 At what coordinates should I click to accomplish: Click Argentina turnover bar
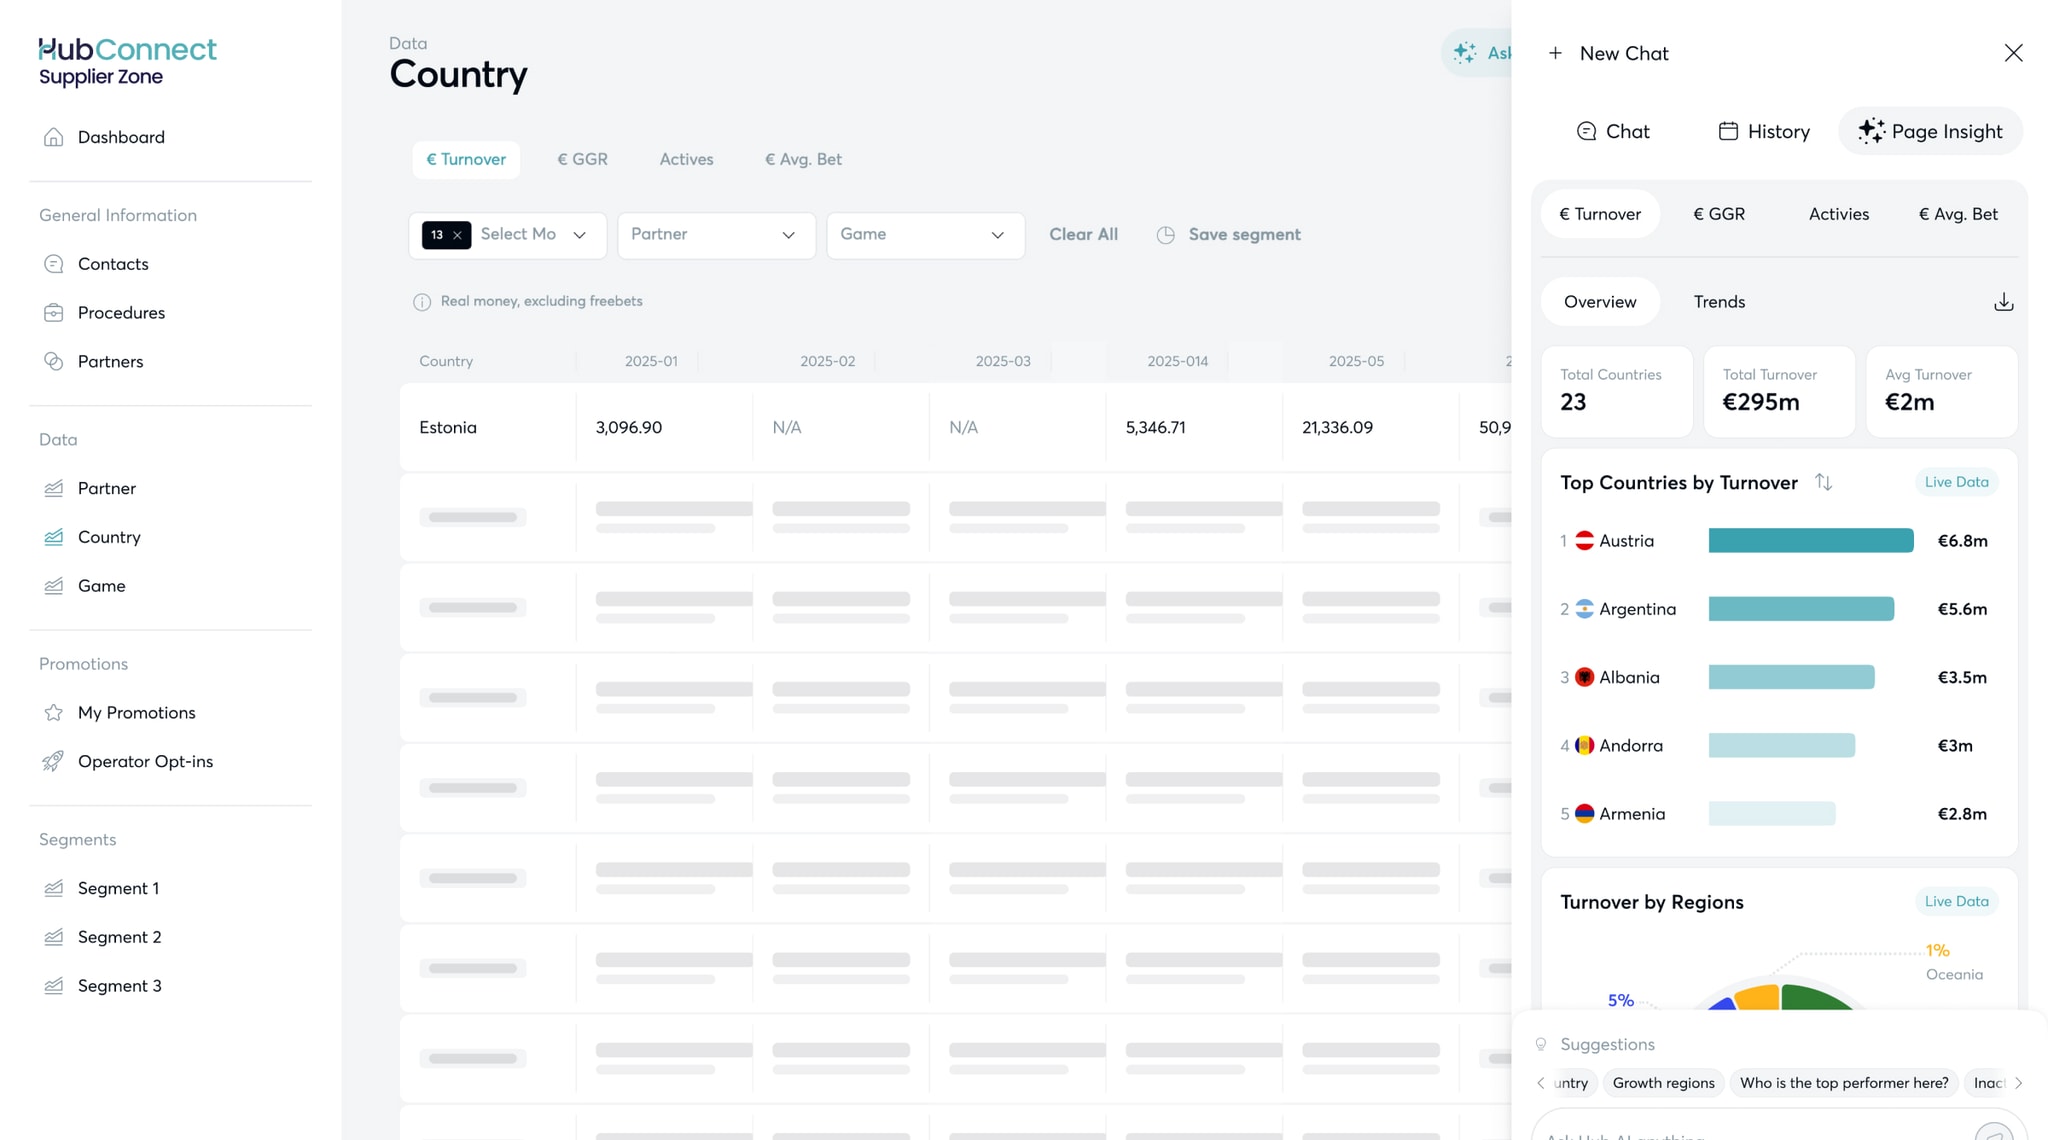click(1801, 609)
